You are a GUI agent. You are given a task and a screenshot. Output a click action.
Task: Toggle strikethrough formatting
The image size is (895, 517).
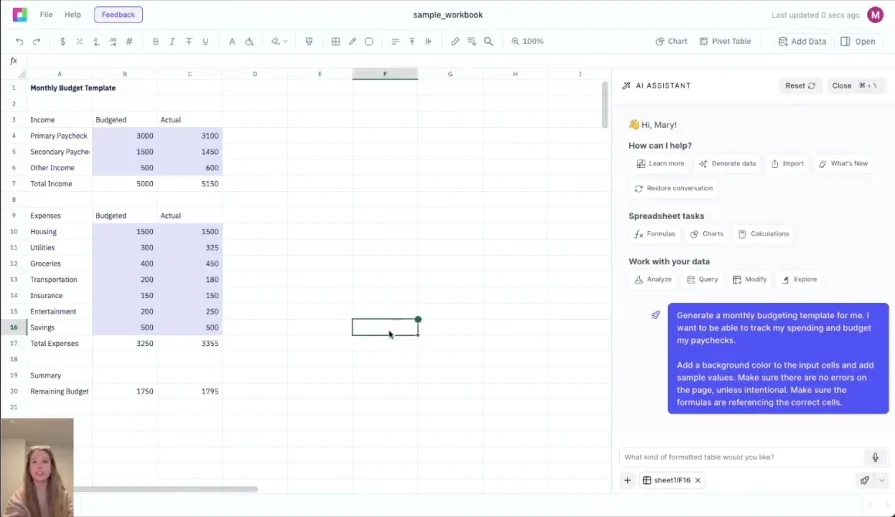pos(189,42)
